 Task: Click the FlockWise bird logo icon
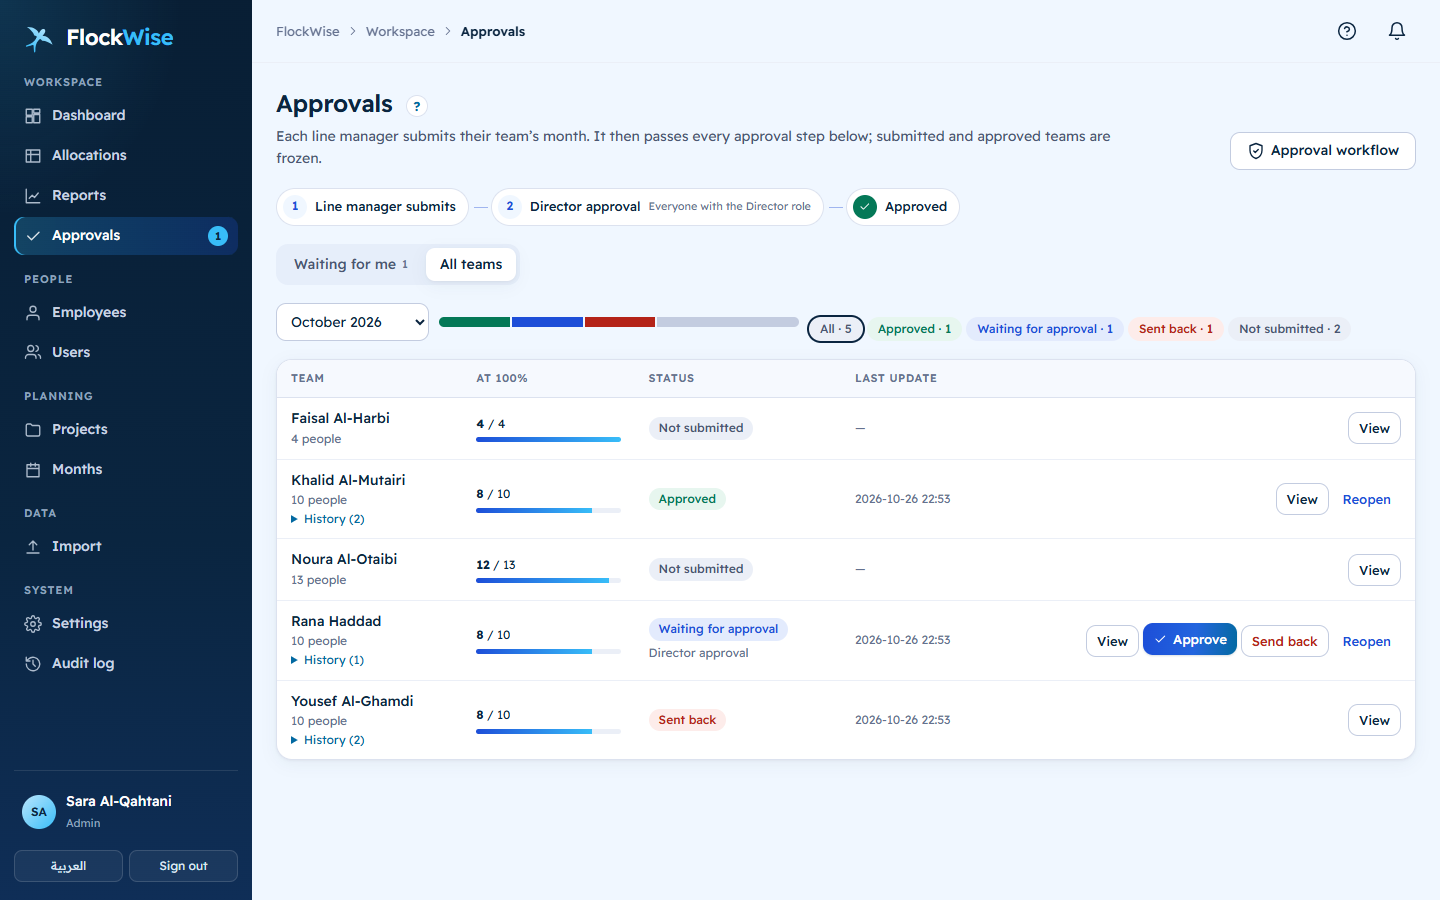(39, 38)
